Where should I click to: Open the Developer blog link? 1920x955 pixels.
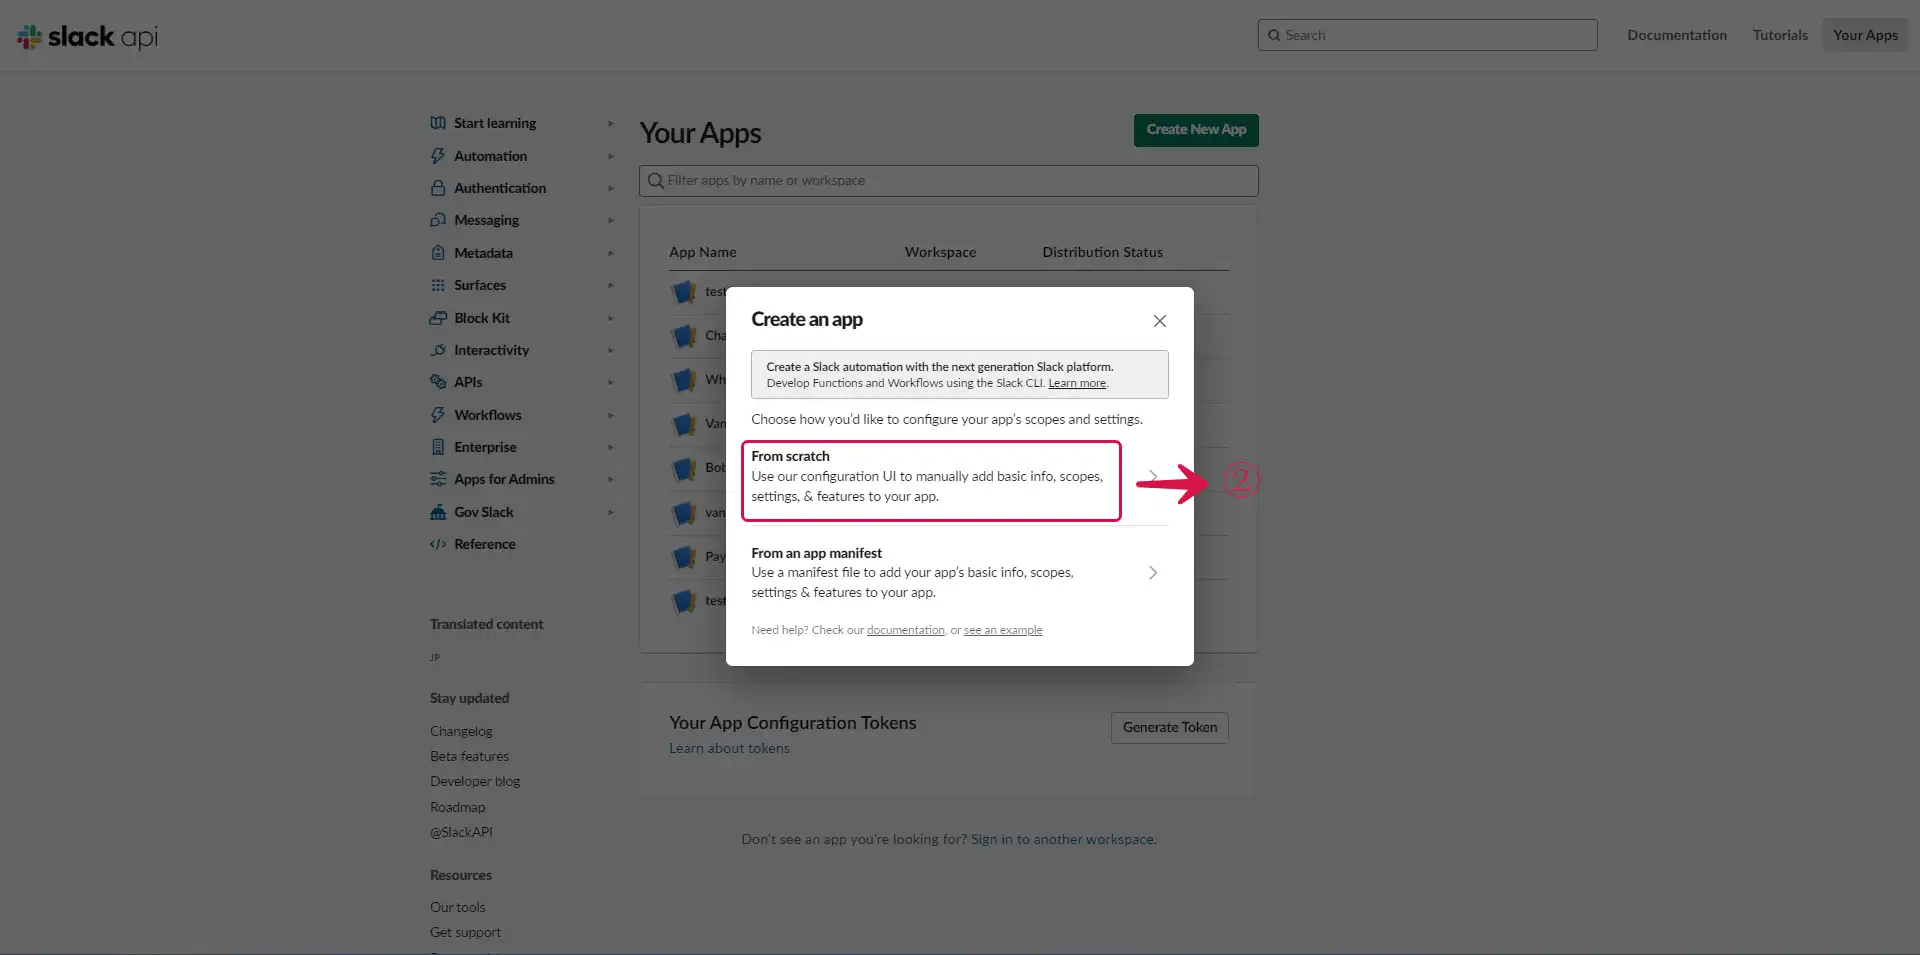pyautogui.click(x=475, y=781)
